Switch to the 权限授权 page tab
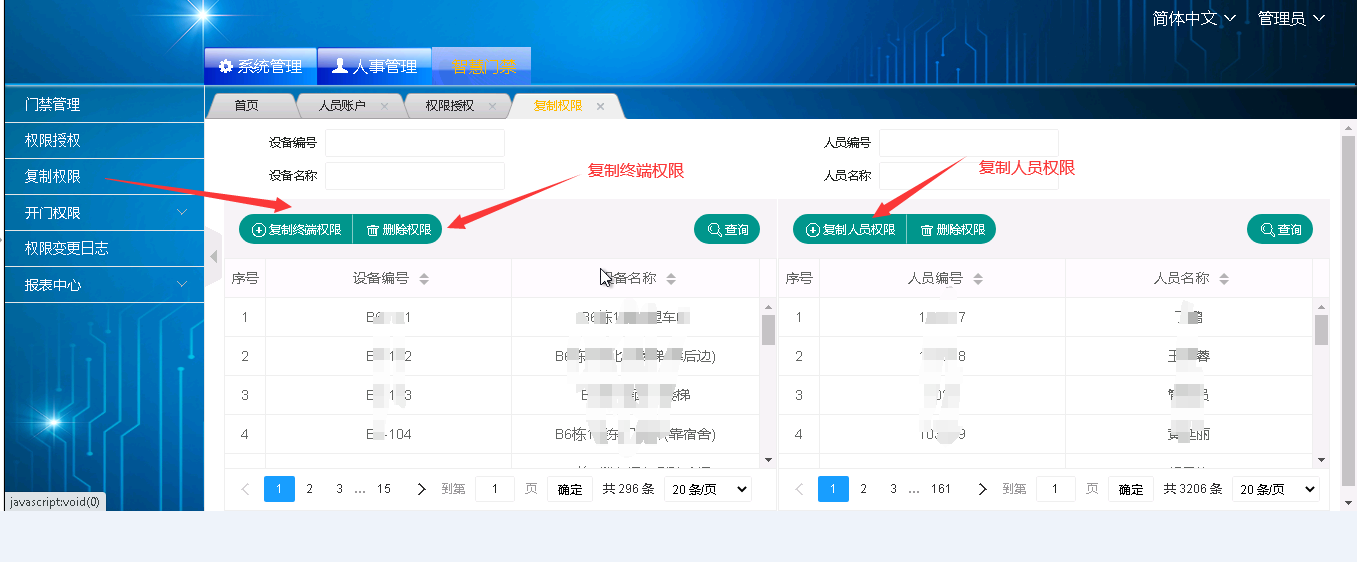 (449, 105)
